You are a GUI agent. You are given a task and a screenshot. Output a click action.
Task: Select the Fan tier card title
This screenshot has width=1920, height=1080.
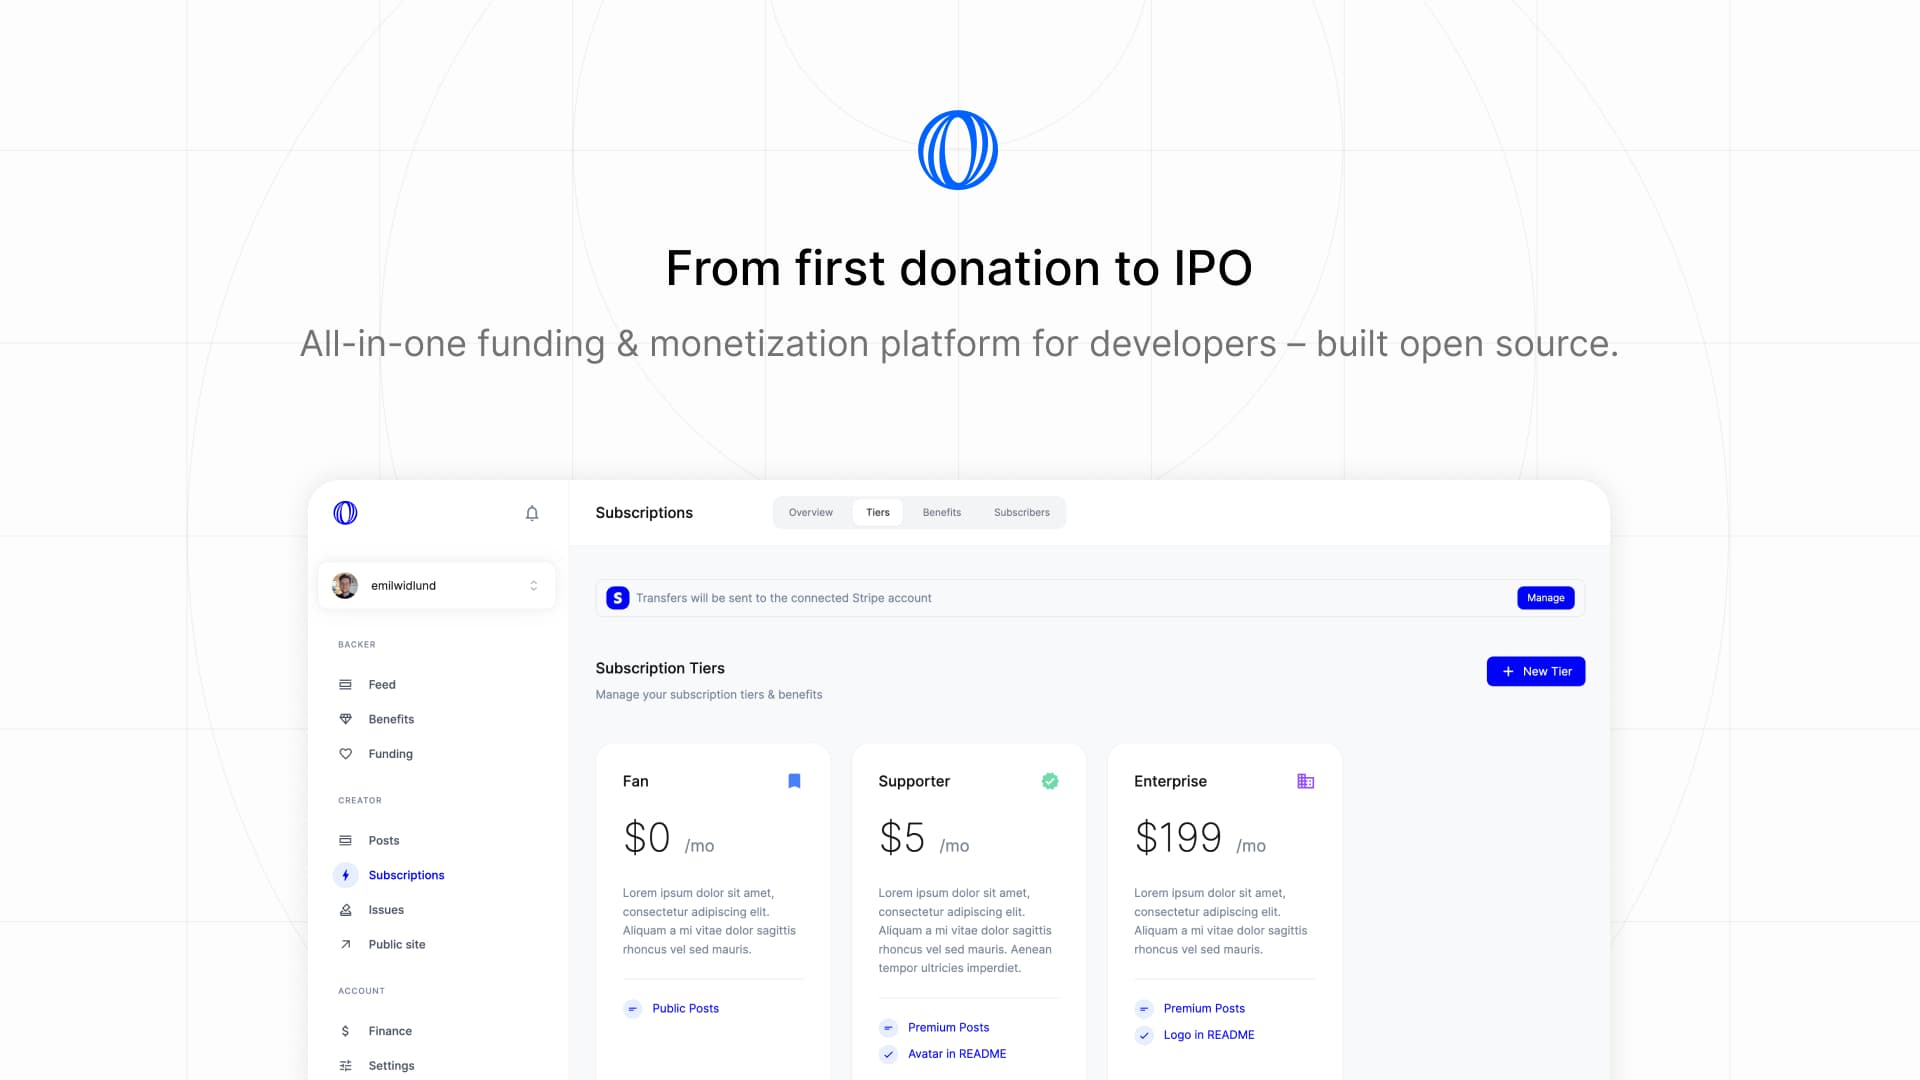635,781
